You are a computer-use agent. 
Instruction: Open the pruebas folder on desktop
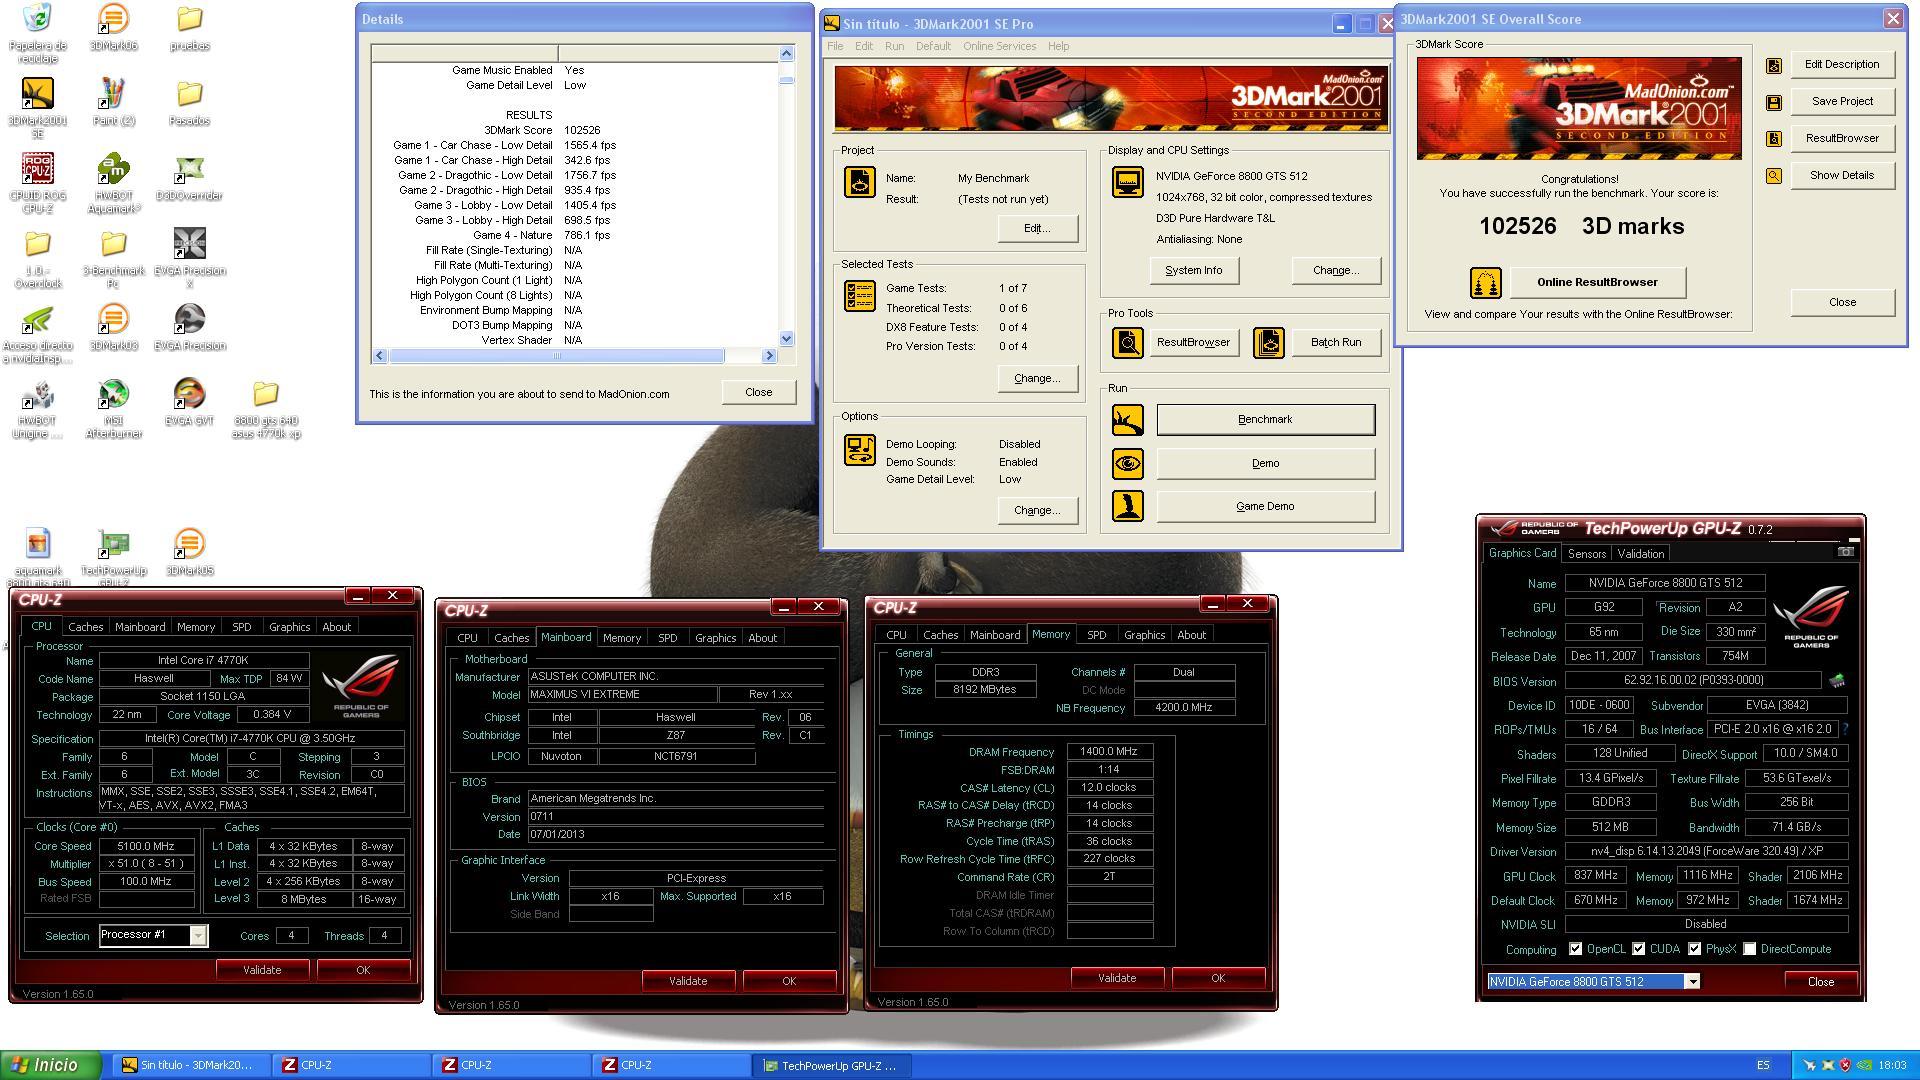189,27
